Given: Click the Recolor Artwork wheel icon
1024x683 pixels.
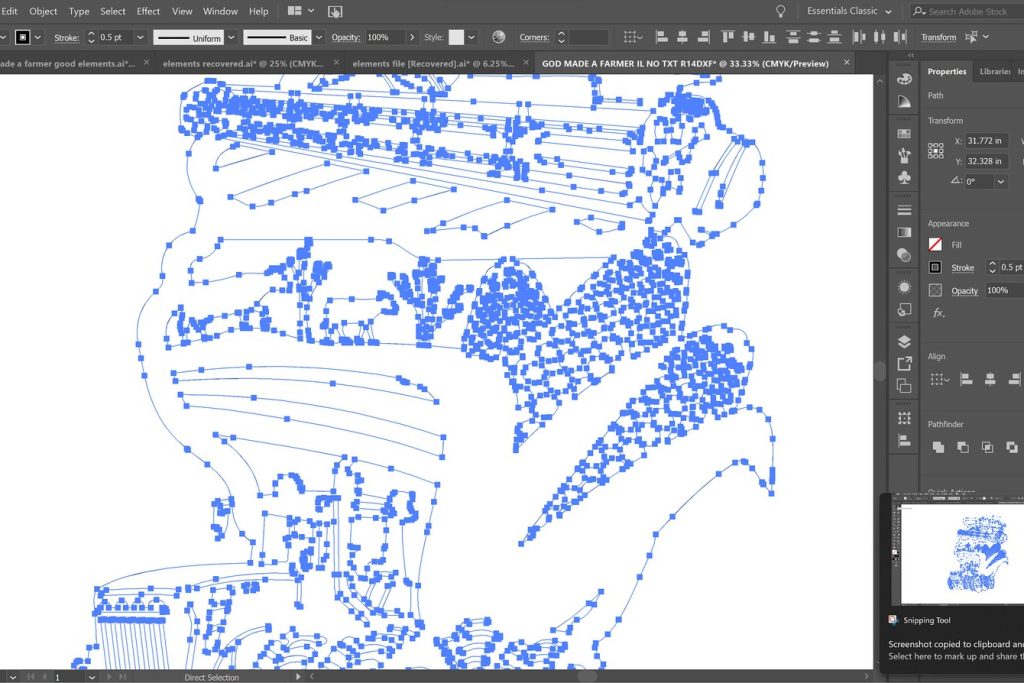Looking at the screenshot, I should pos(498,37).
